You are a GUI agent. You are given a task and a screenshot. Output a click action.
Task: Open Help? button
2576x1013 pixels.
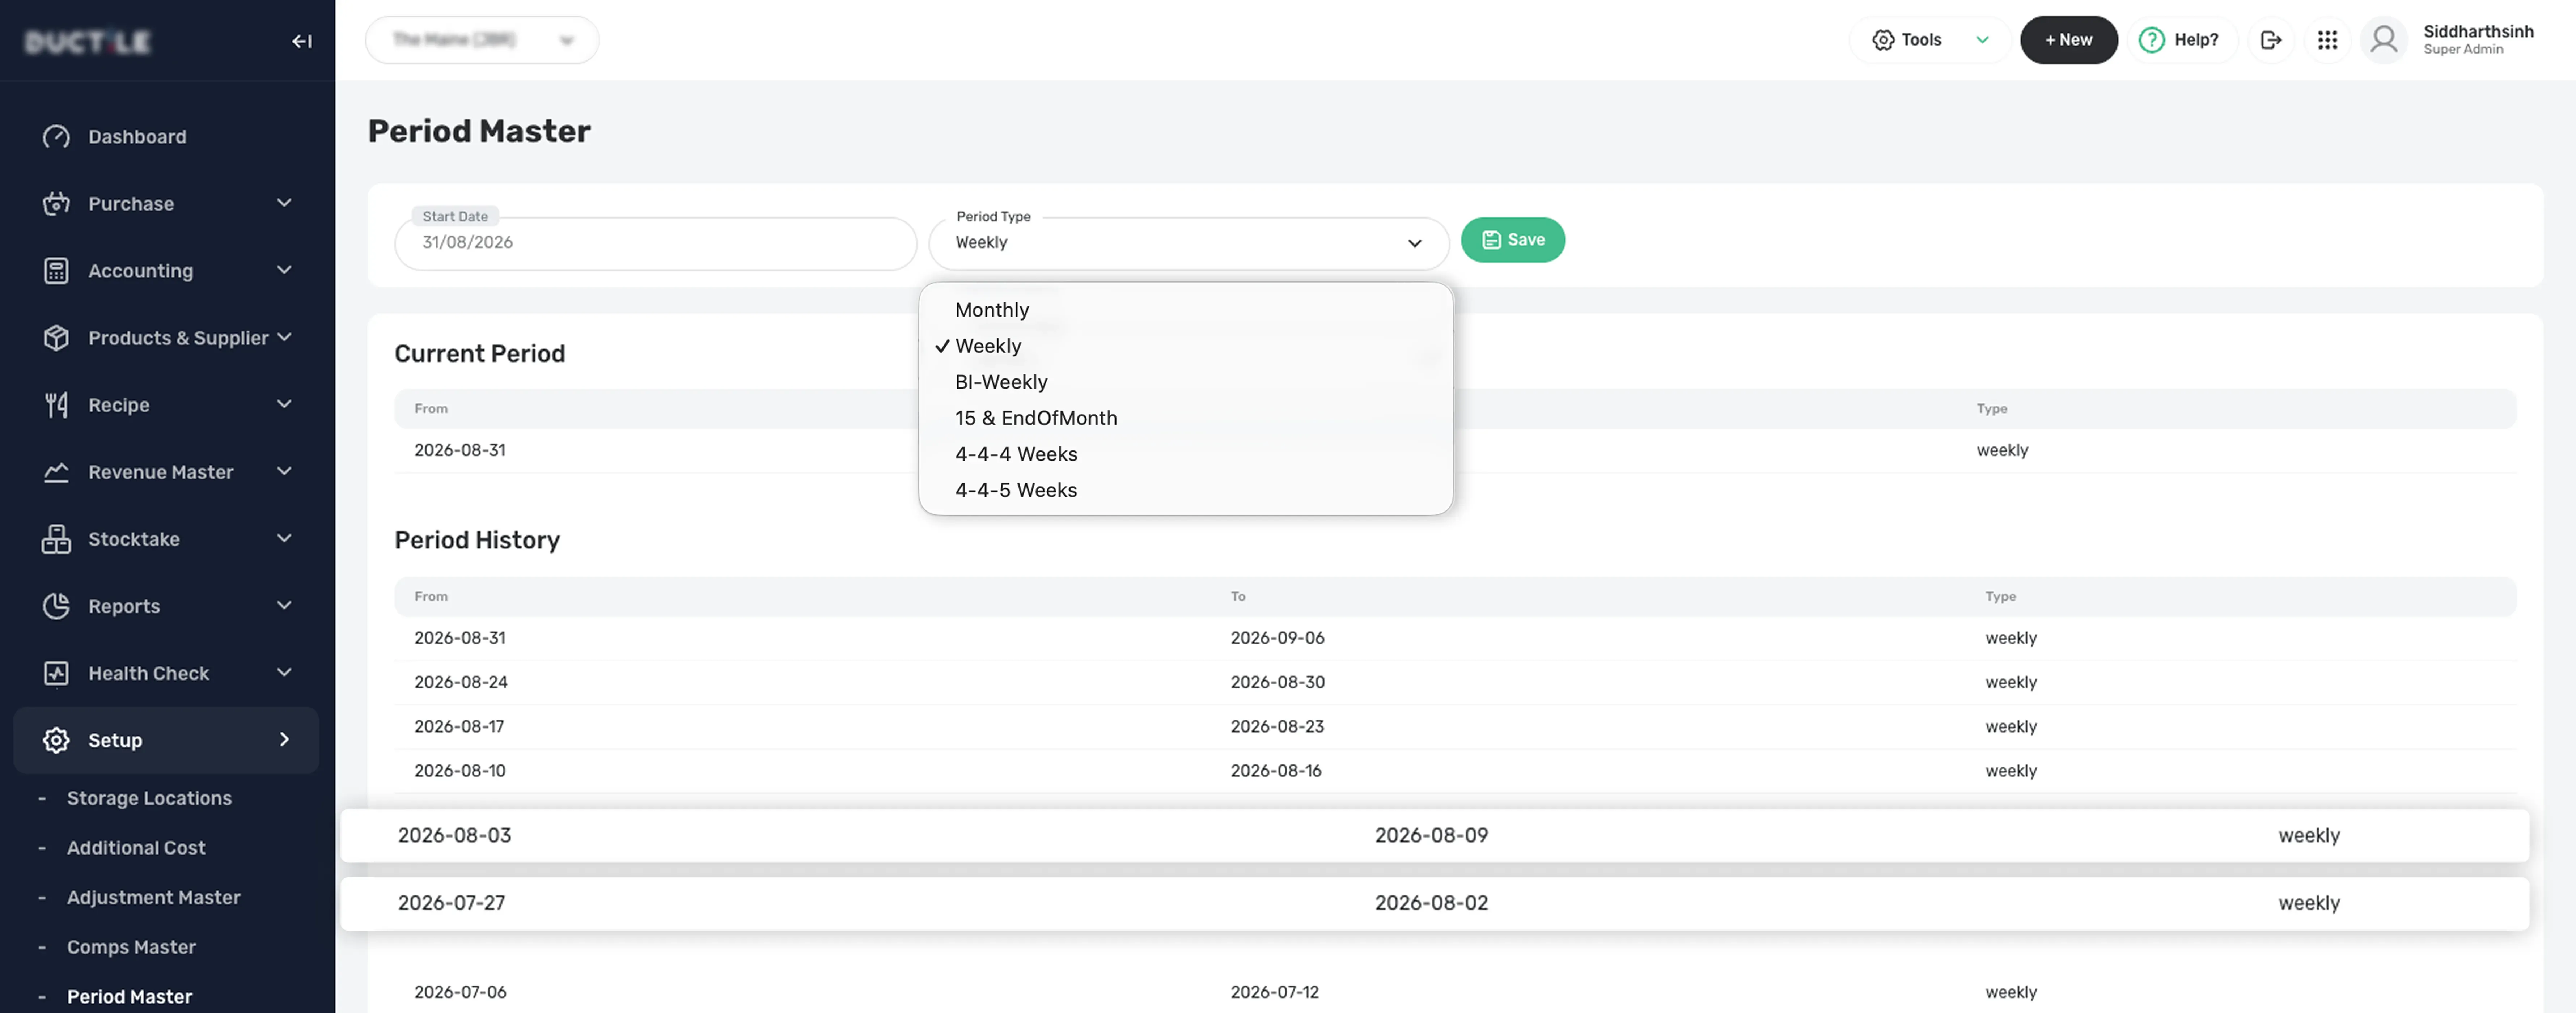pos(2182,40)
